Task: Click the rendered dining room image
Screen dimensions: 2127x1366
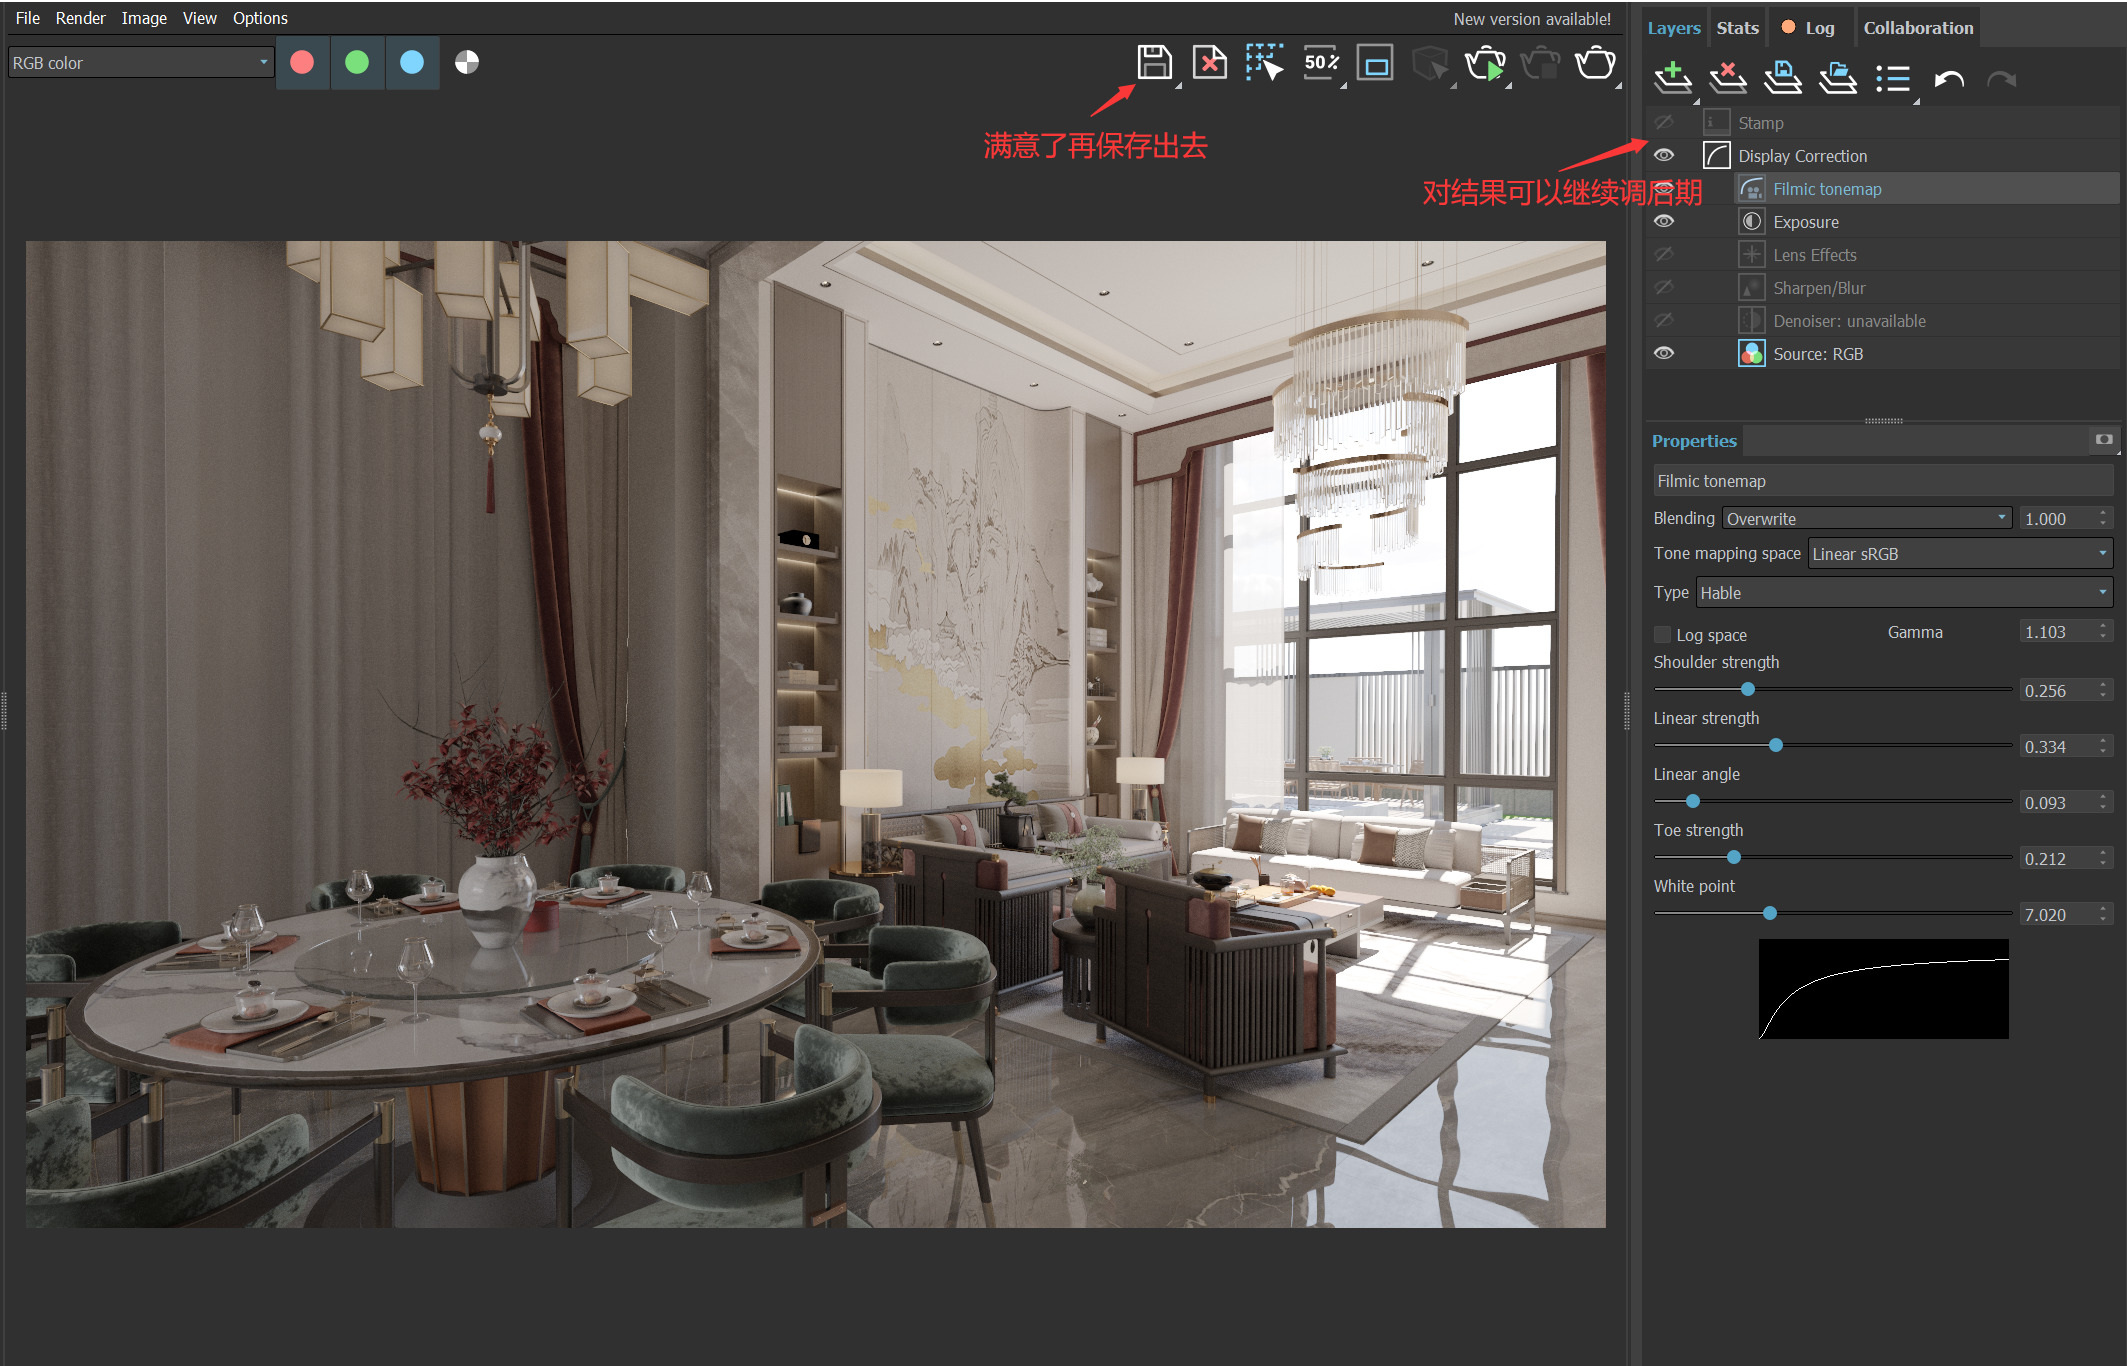Action: 816,734
